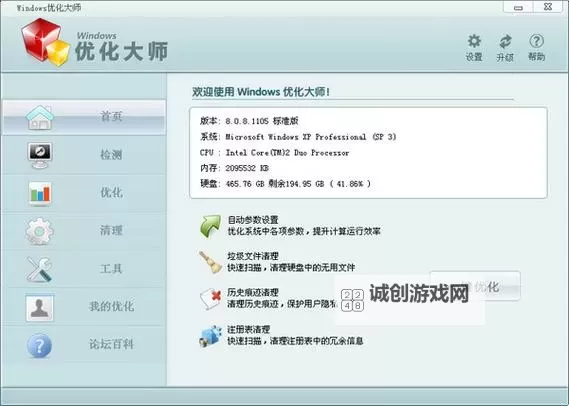Image resolution: width=569 pixels, height=406 pixels.
Task: Click the 欢迎使用 Windows 优化大师 heading
Action: (261, 92)
